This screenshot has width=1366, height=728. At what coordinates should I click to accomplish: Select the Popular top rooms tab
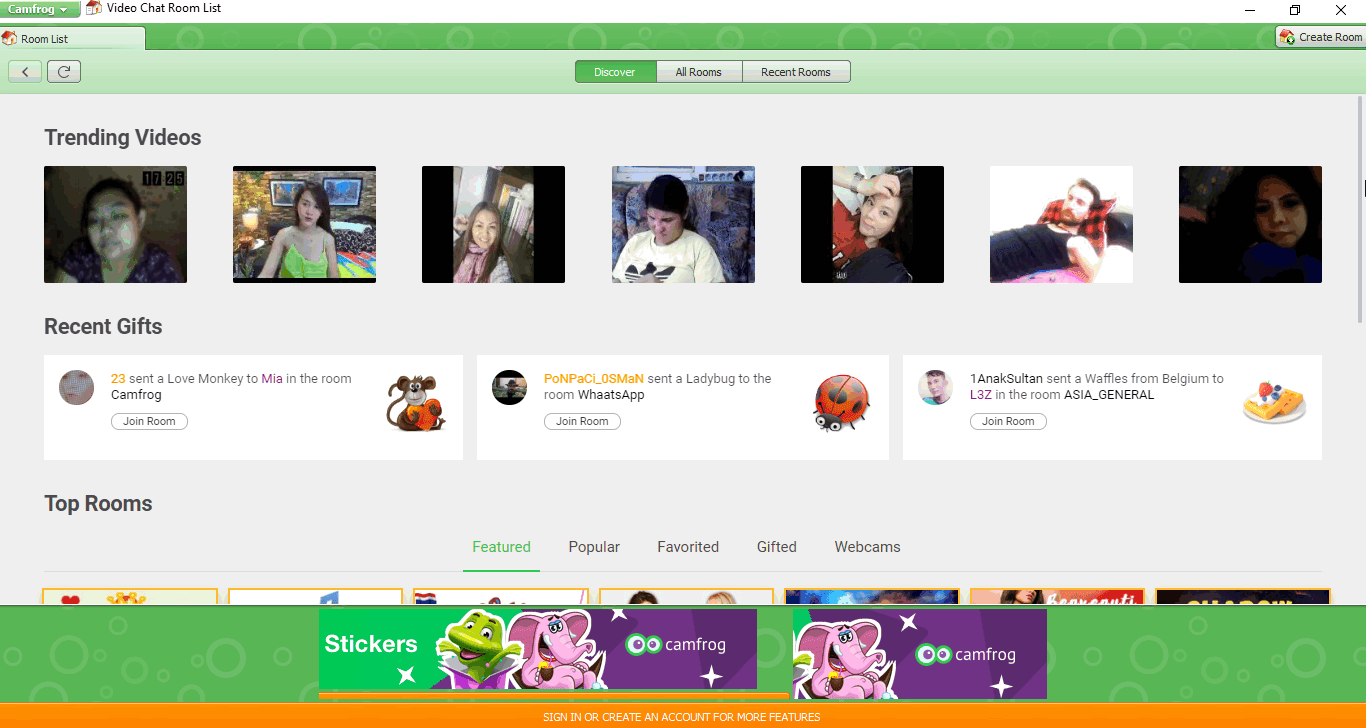click(594, 547)
